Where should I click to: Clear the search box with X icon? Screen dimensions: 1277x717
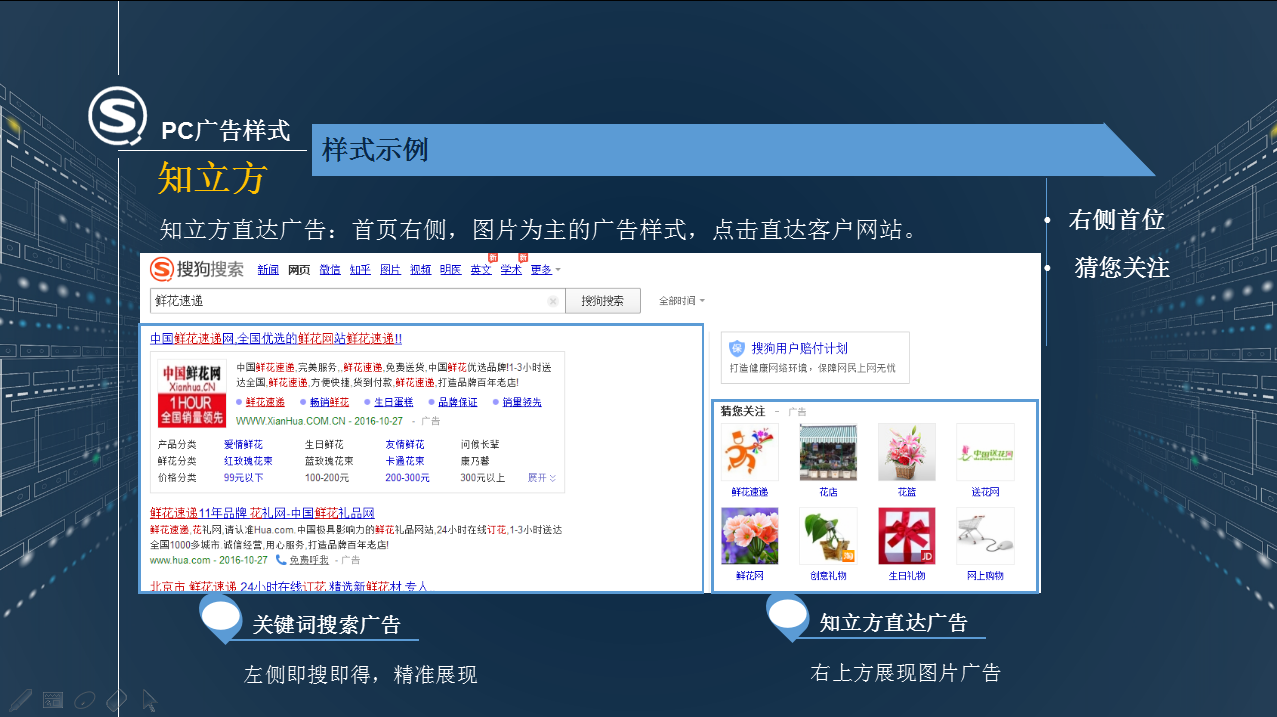pyautogui.click(x=553, y=301)
